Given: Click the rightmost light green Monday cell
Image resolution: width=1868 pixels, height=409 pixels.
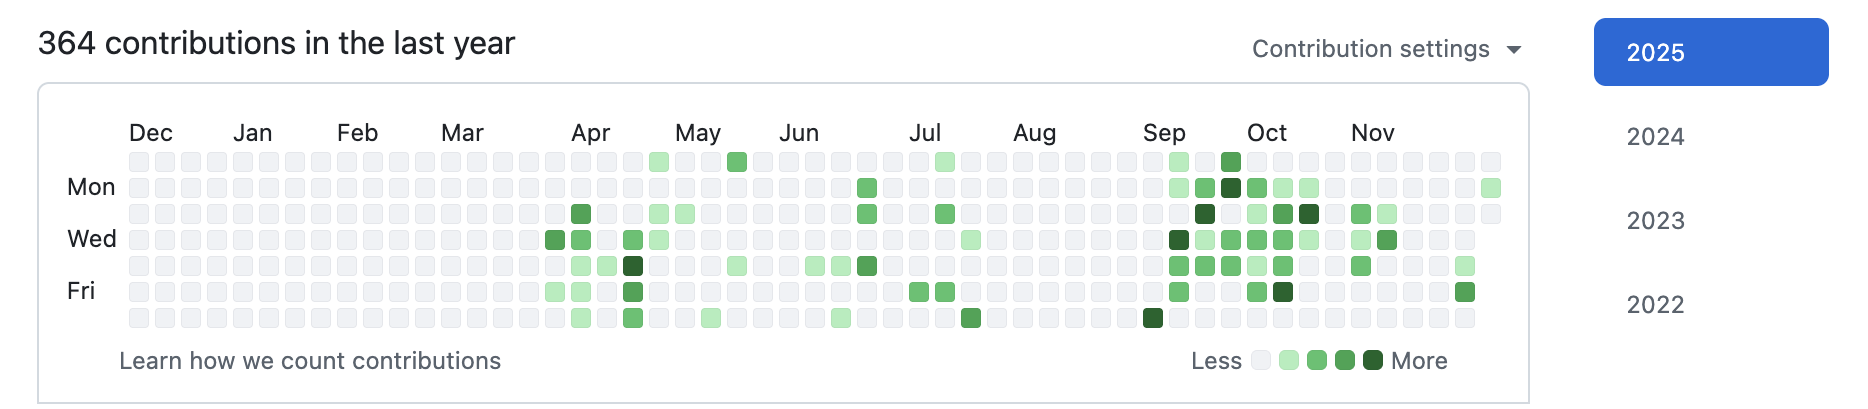Looking at the screenshot, I should click(1491, 188).
